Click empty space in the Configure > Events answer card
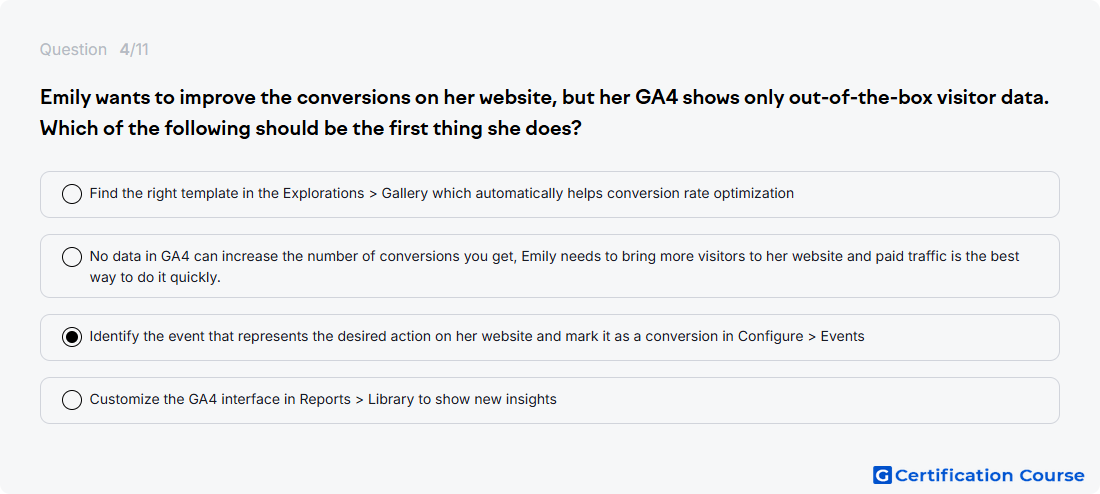The image size is (1100, 494). click(x=961, y=338)
